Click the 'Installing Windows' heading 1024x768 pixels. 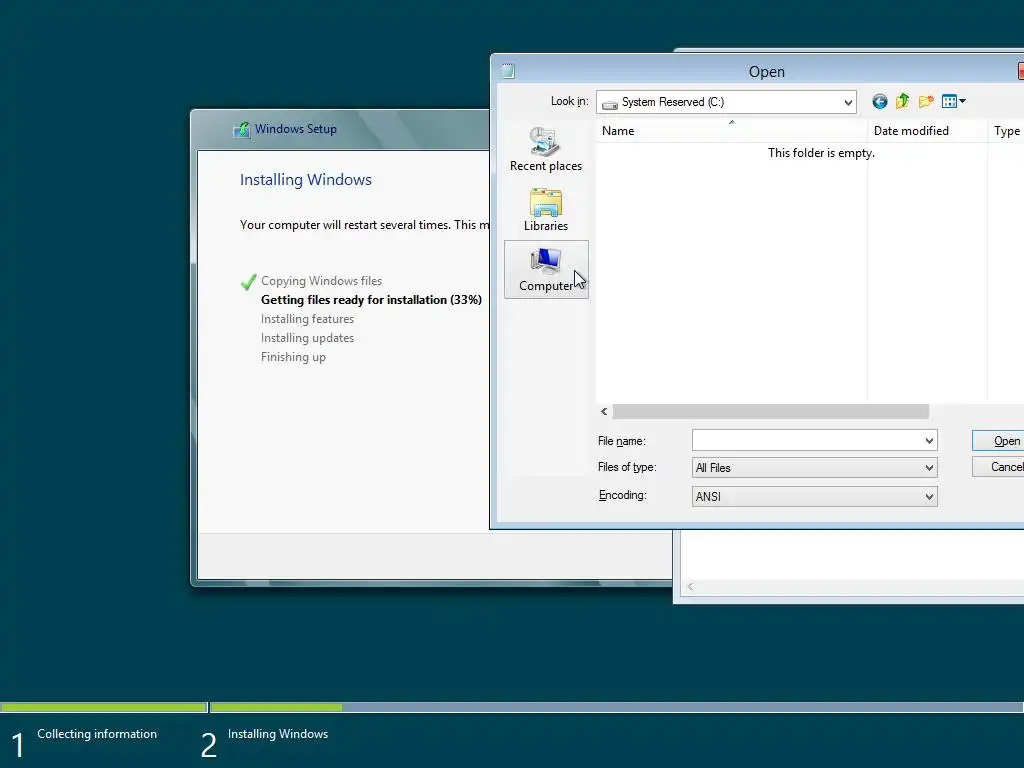(x=306, y=180)
